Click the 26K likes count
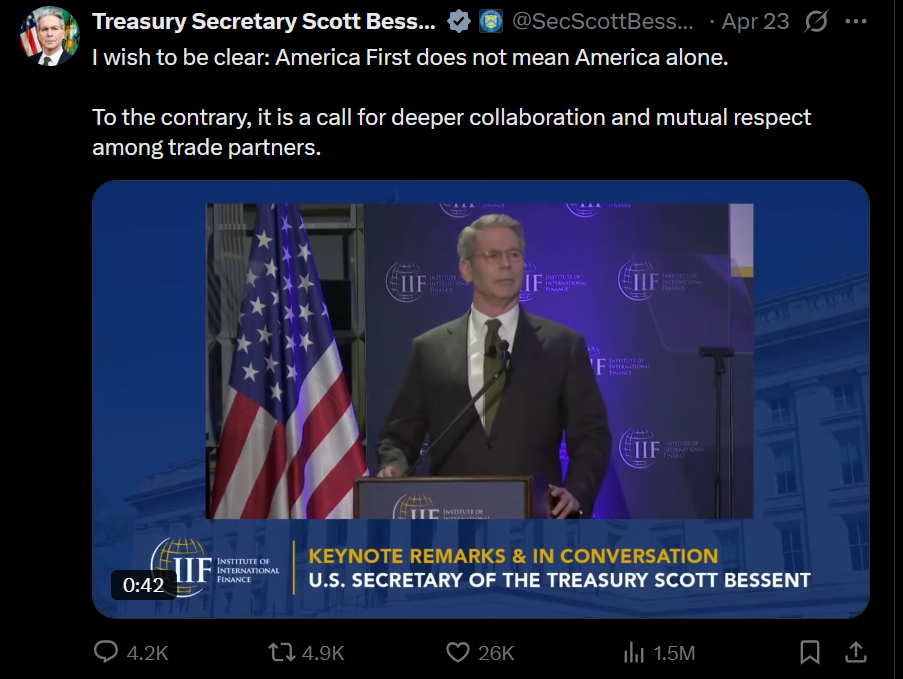This screenshot has width=903, height=679. click(x=496, y=653)
